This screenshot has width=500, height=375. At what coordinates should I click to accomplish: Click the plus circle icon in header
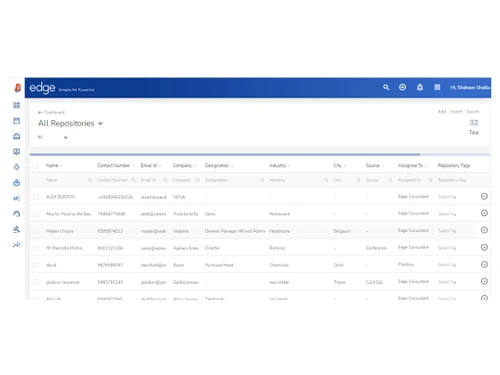tap(402, 87)
